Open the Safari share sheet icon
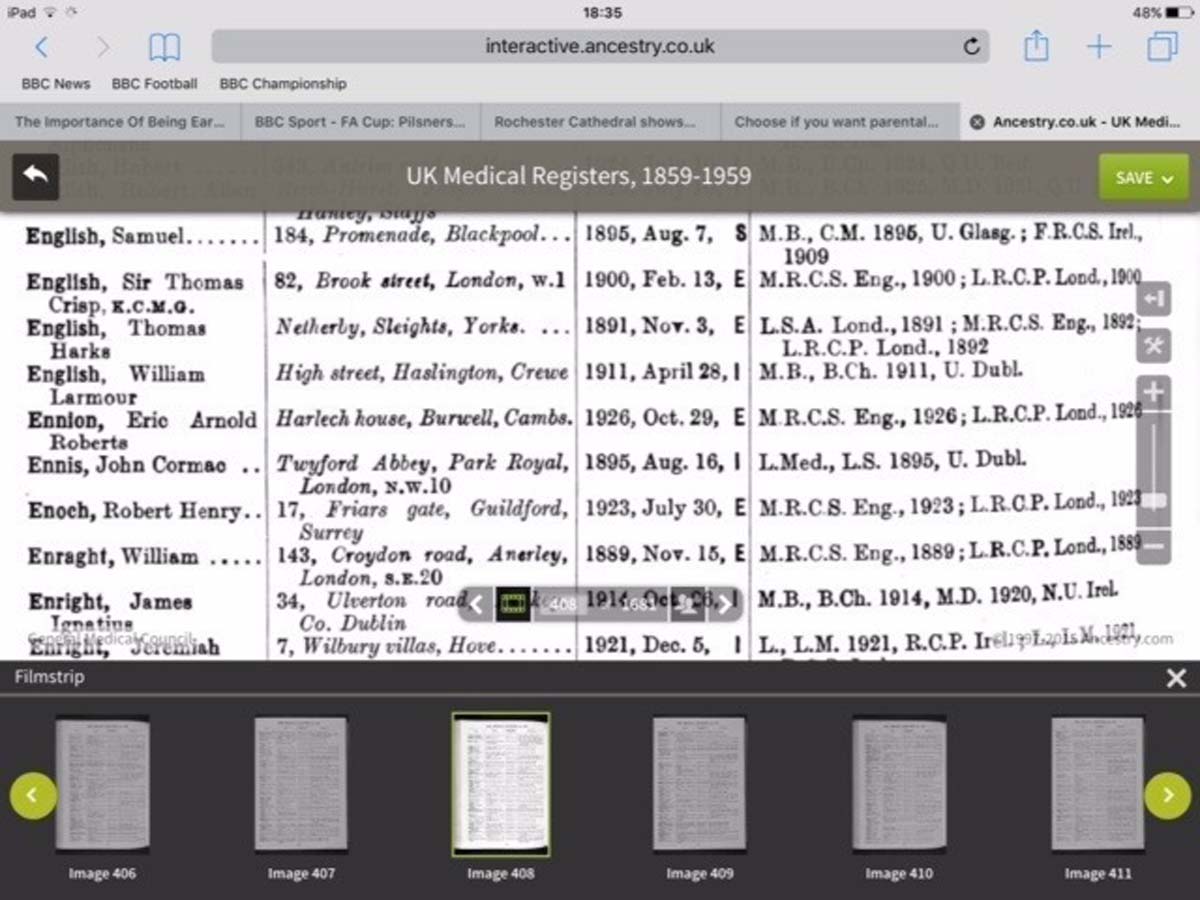The image size is (1200, 900). [x=1036, y=45]
